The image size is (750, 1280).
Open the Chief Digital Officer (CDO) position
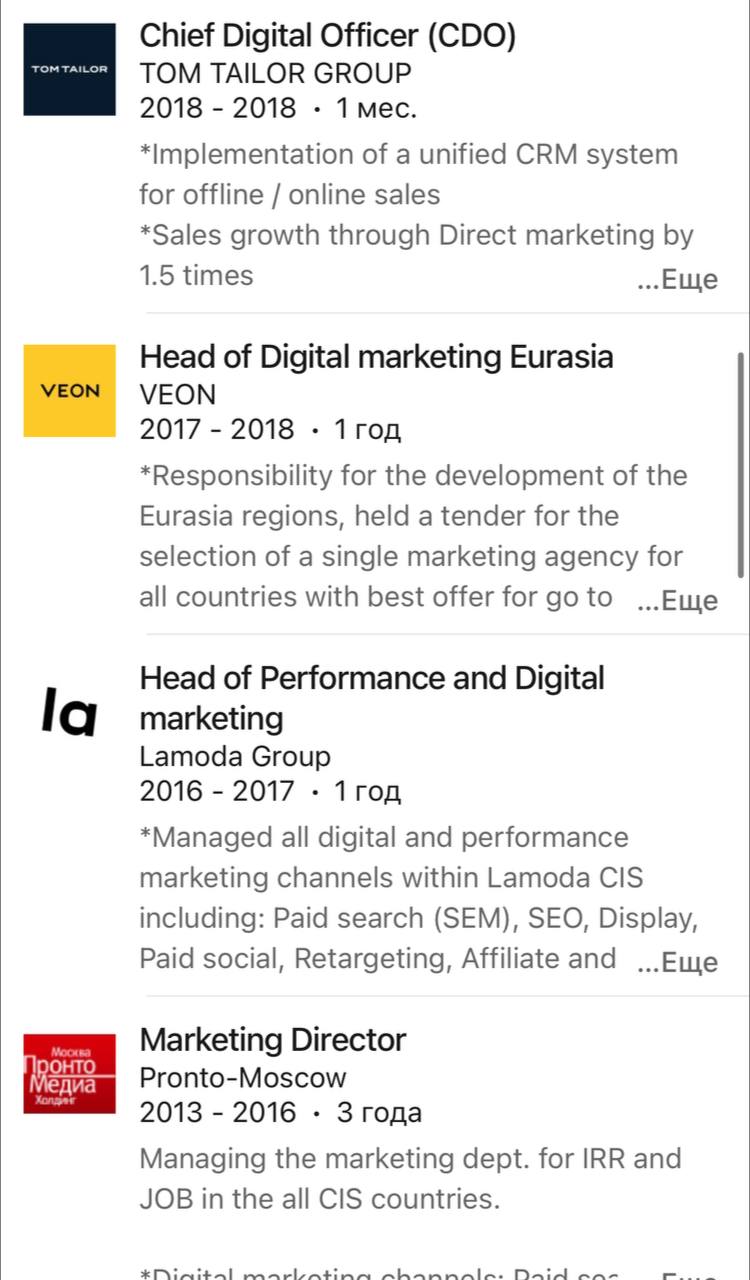[328, 36]
